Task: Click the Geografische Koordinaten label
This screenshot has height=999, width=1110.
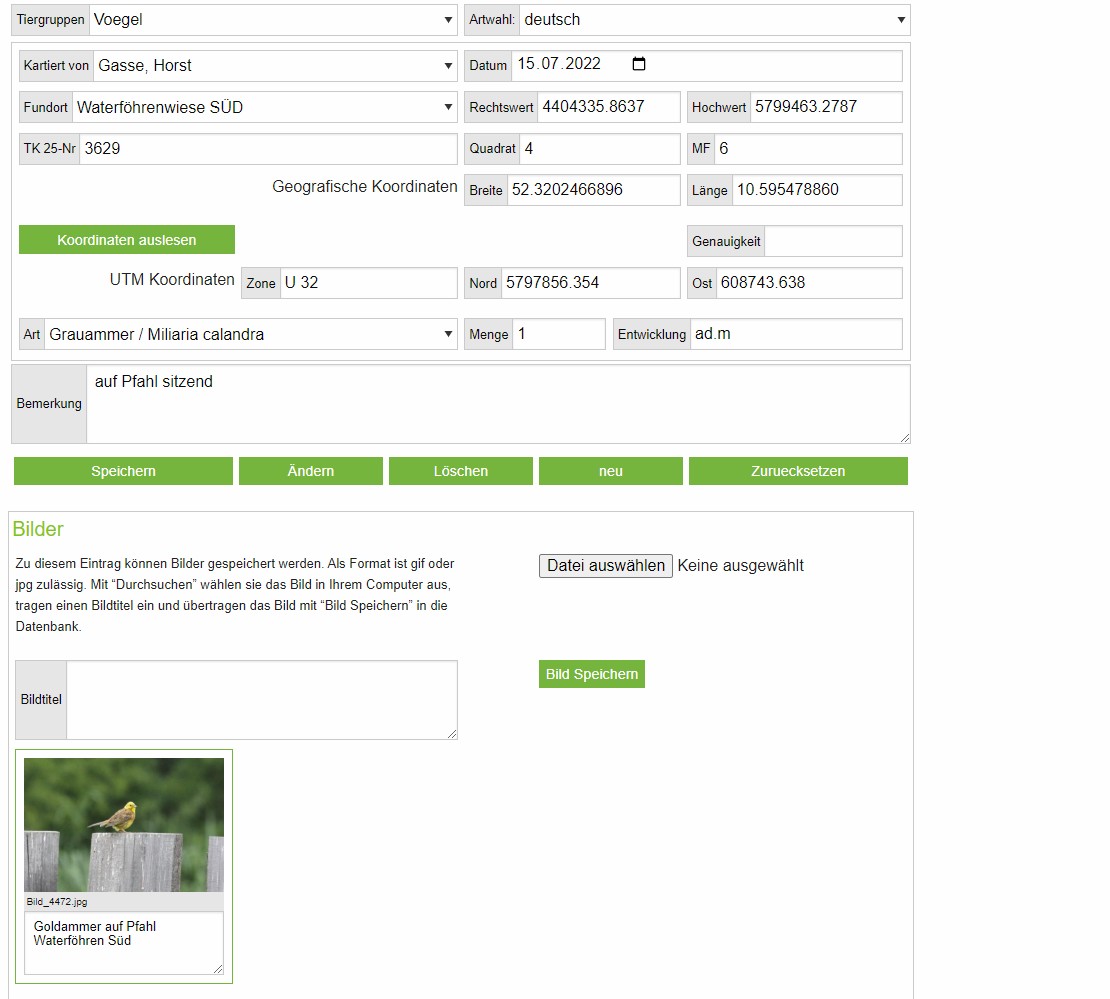Action: point(365,186)
